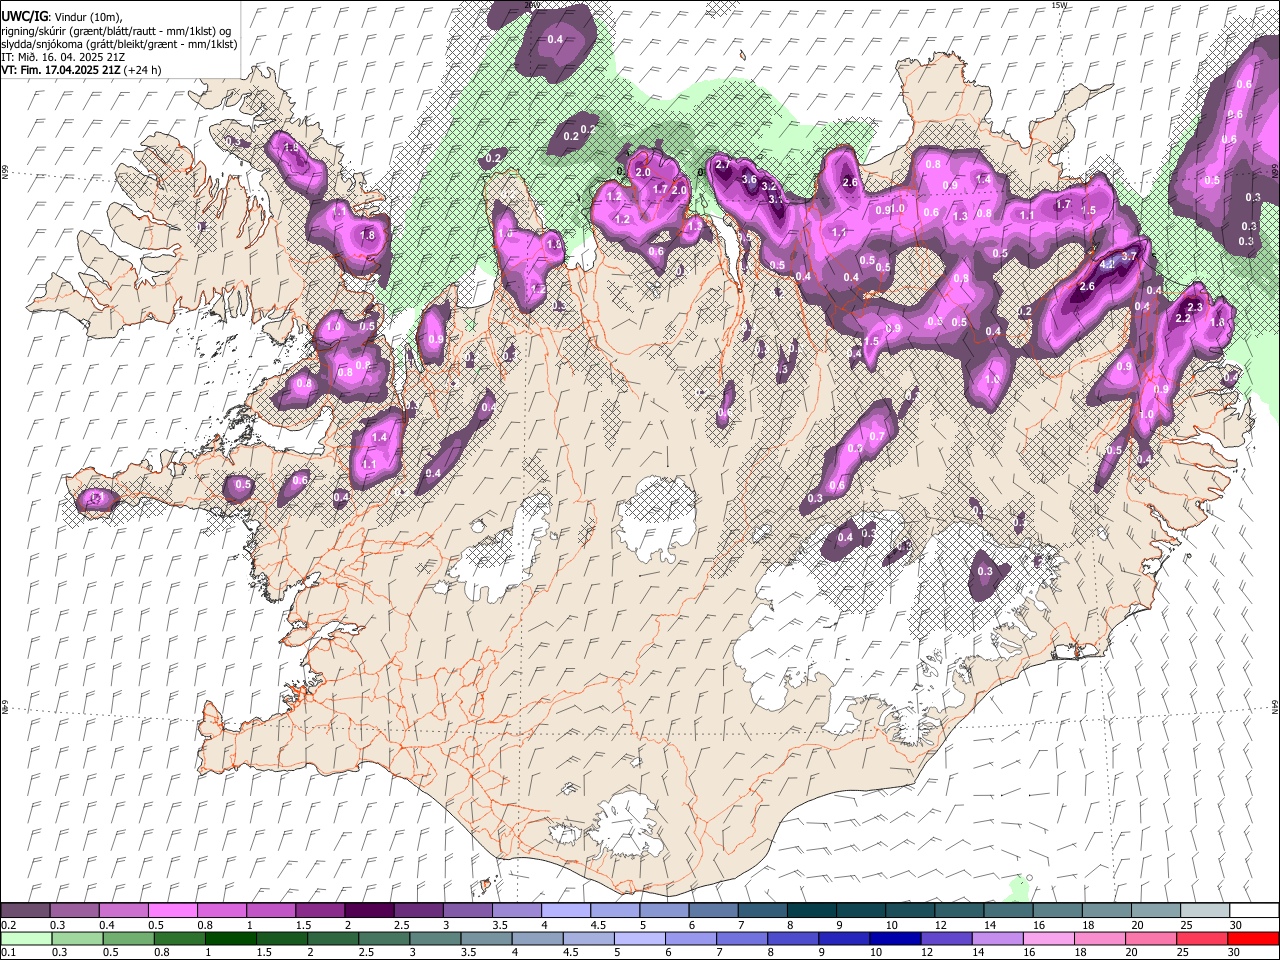Screen dimensions: 1280x960
Task: Select the darkest purple upper swatch between 2 and 2.5
Action: pyautogui.click(x=369, y=911)
